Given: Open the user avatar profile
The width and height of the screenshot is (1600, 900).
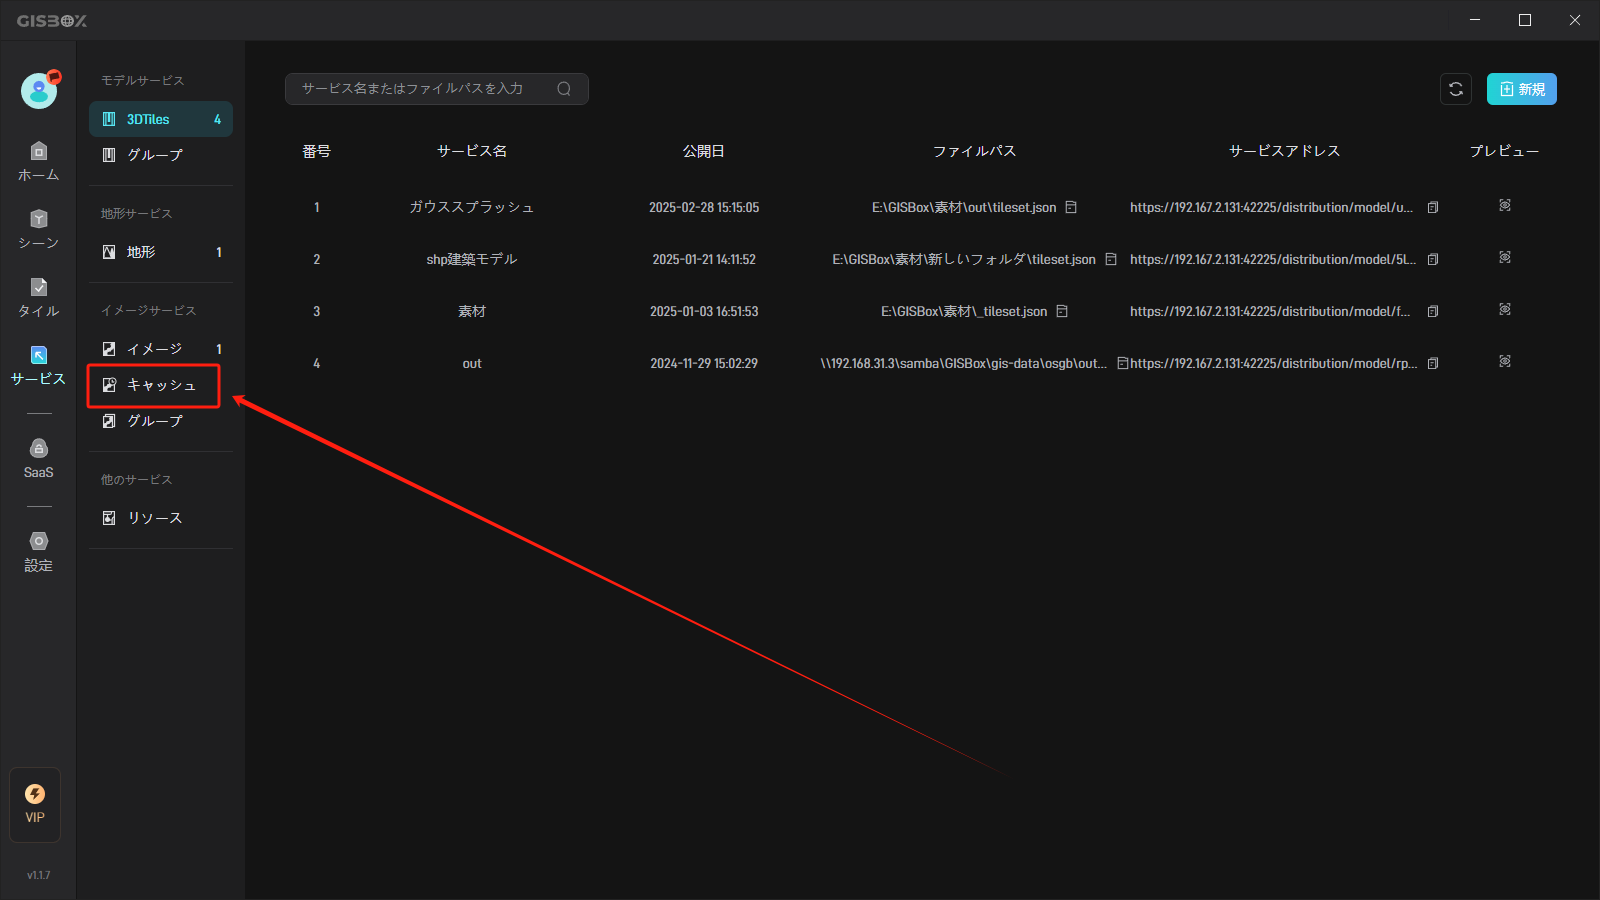Looking at the screenshot, I should tap(39, 90).
